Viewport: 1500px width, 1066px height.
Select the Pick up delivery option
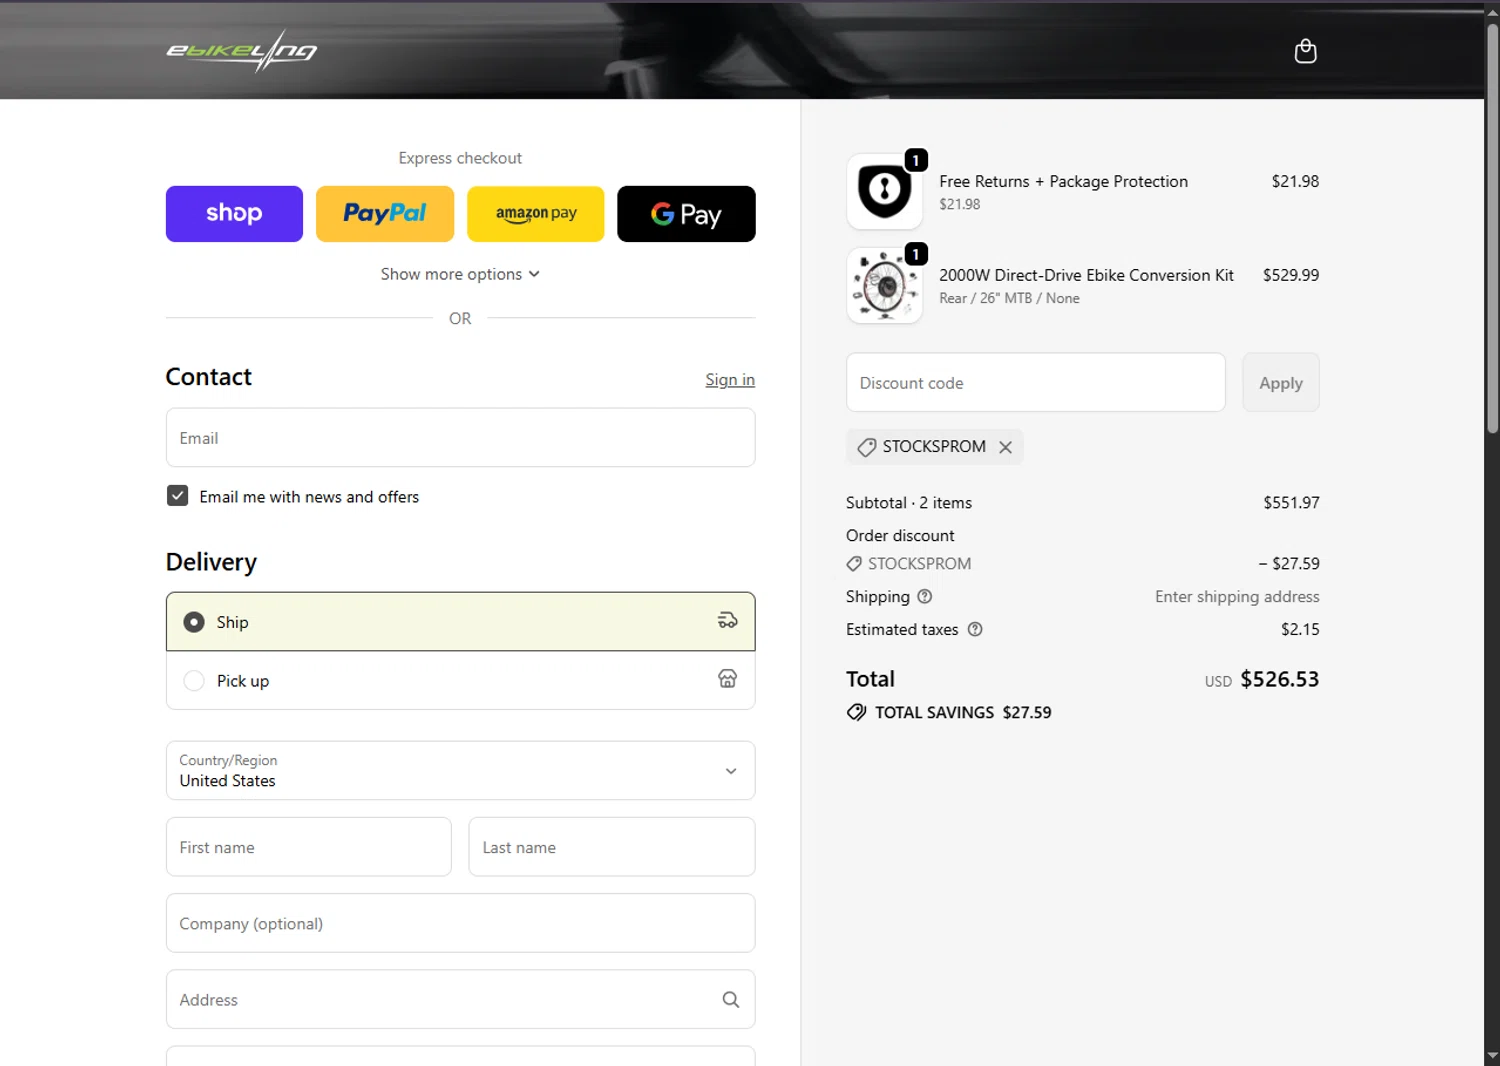(460, 681)
